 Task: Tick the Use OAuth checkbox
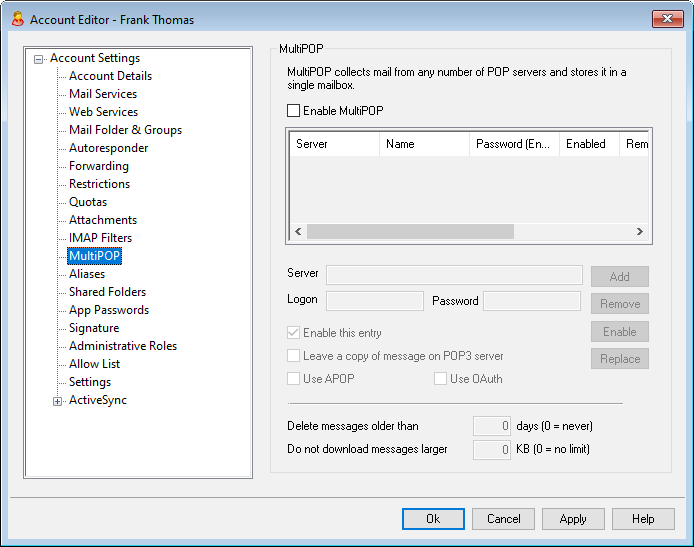pyautogui.click(x=440, y=379)
